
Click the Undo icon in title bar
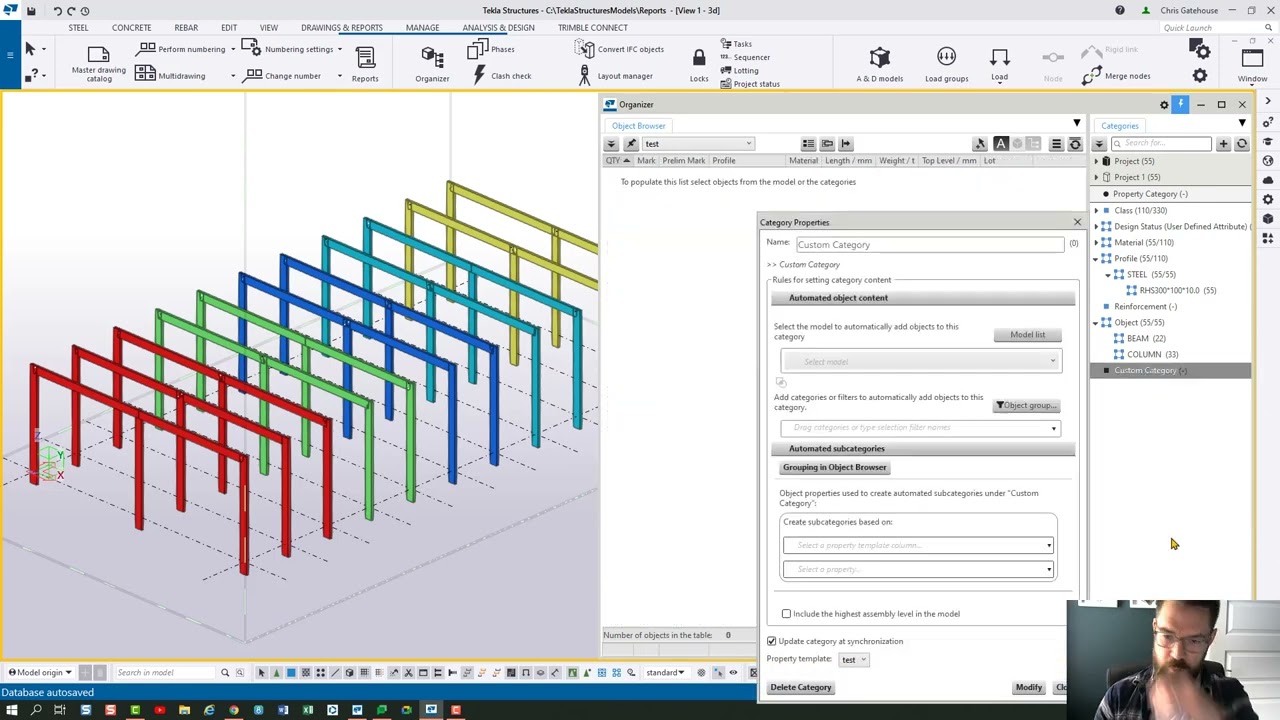[x=57, y=10]
